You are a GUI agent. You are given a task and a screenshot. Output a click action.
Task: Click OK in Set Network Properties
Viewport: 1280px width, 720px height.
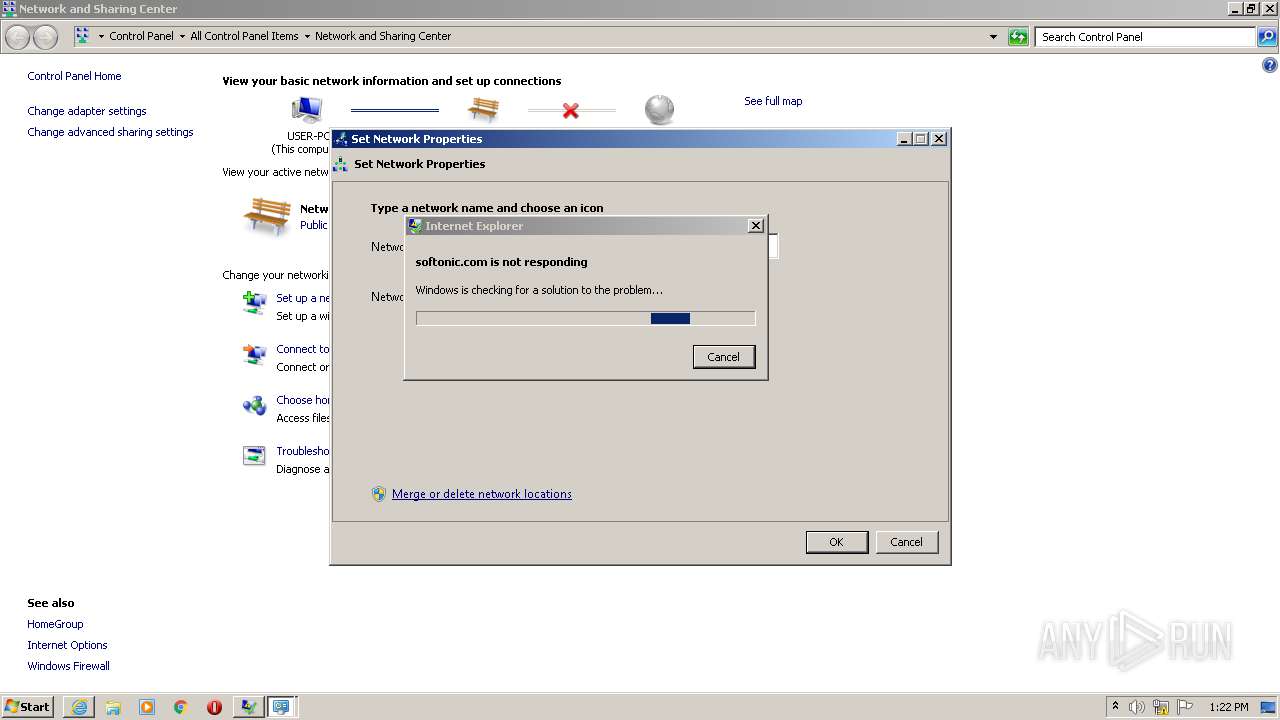pos(836,542)
